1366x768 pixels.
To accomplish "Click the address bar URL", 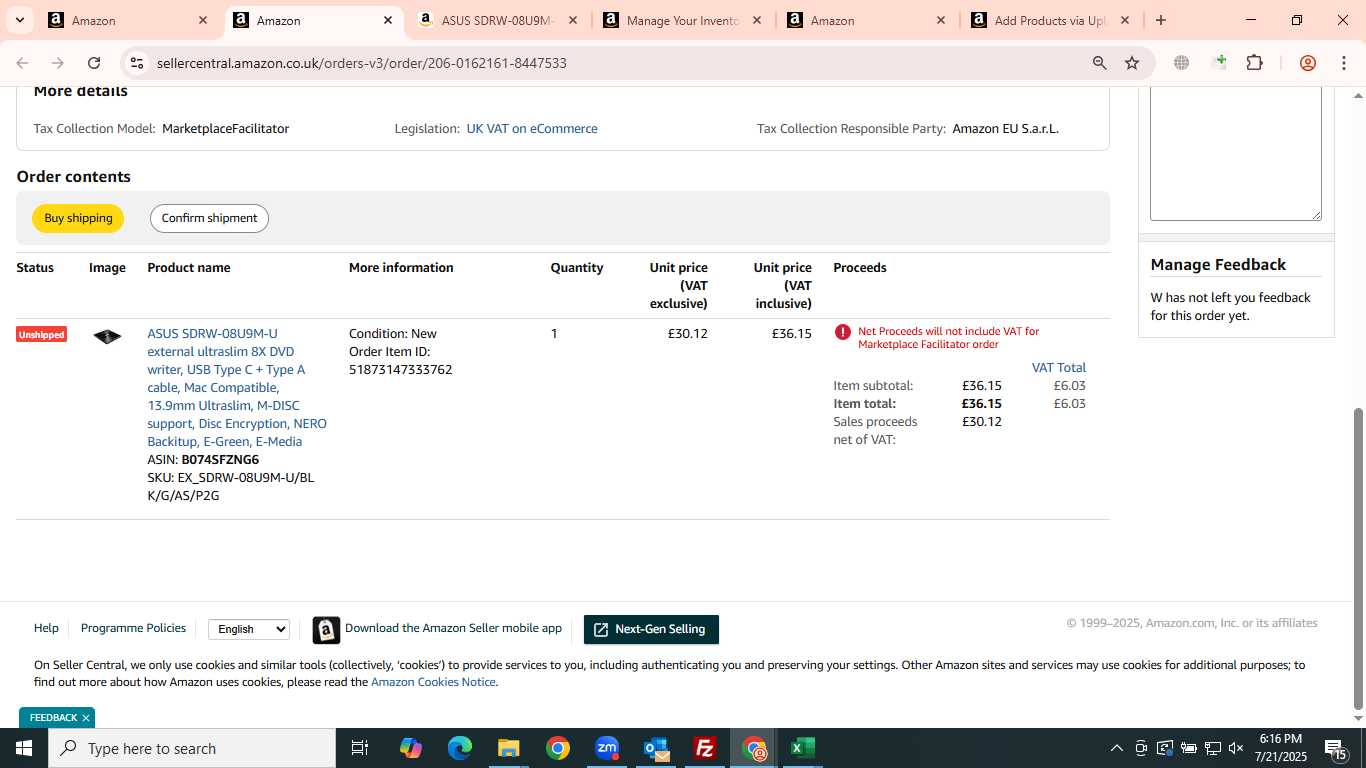I will click(361, 63).
